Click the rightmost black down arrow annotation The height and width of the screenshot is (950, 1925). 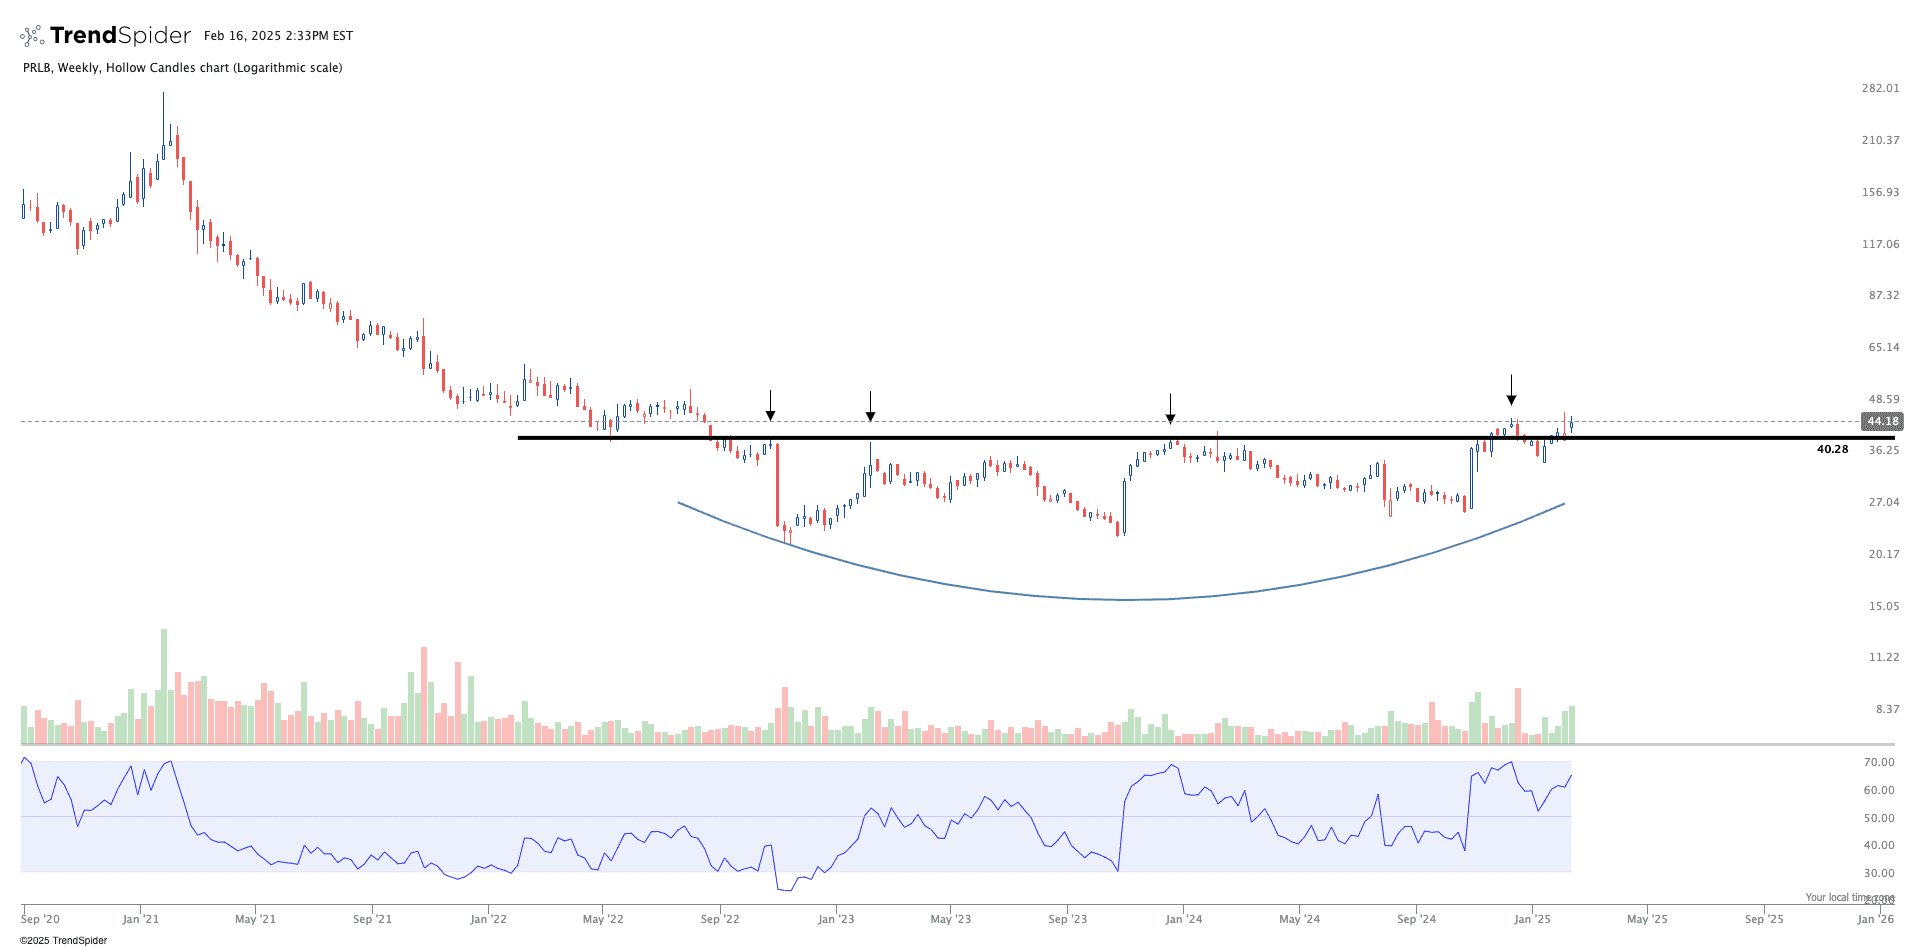point(1511,390)
